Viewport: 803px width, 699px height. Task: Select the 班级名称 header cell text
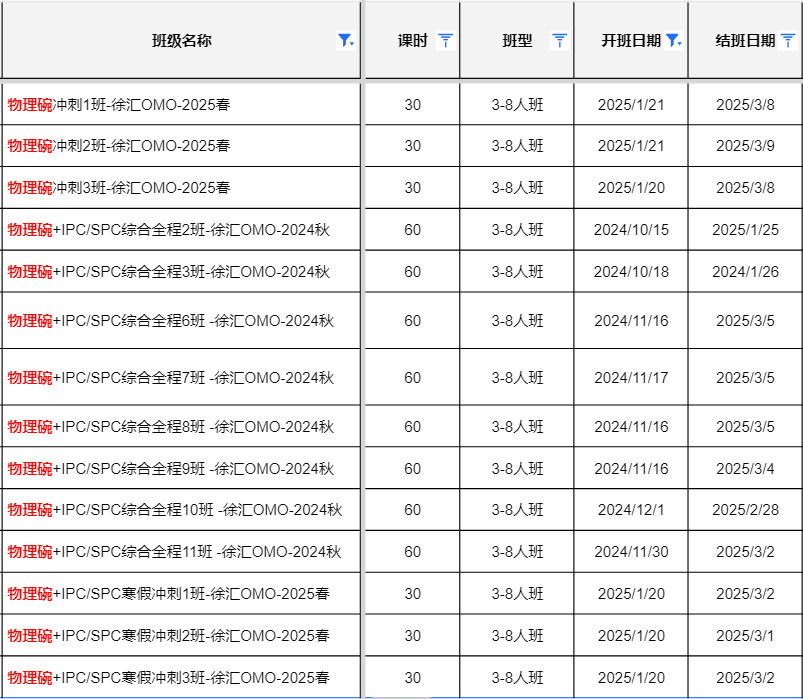pos(181,41)
